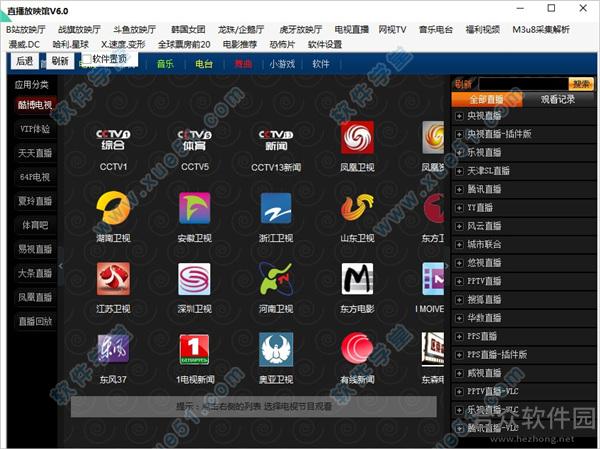The image size is (600, 449).
Task: Switch to the 观看记录 tab
Action: tap(558, 100)
